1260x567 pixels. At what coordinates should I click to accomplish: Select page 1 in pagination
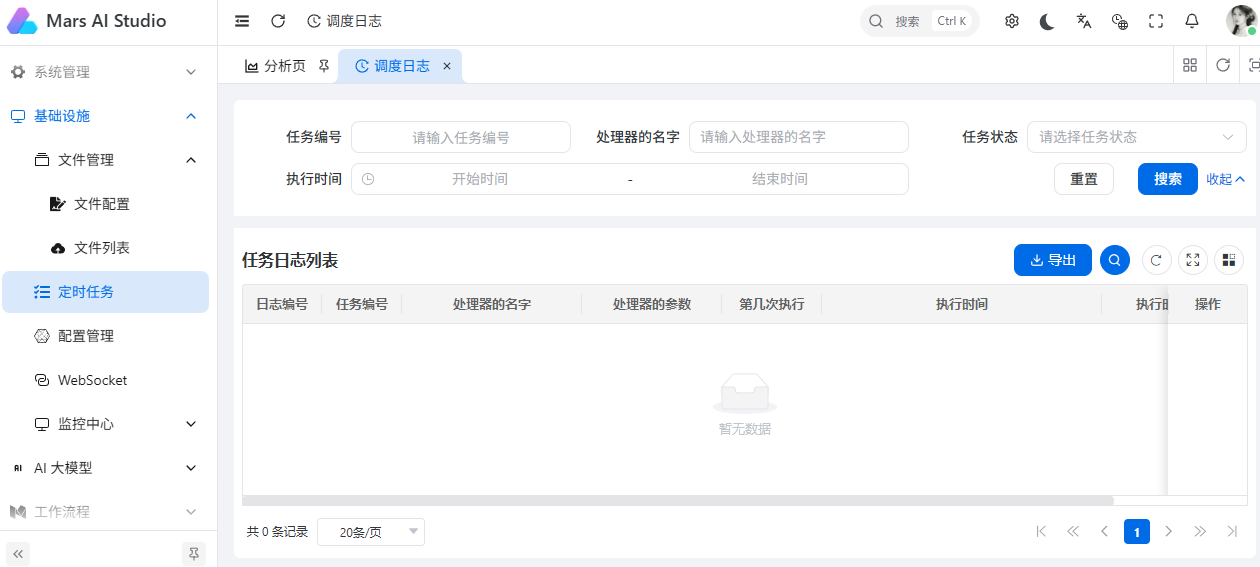point(1137,531)
